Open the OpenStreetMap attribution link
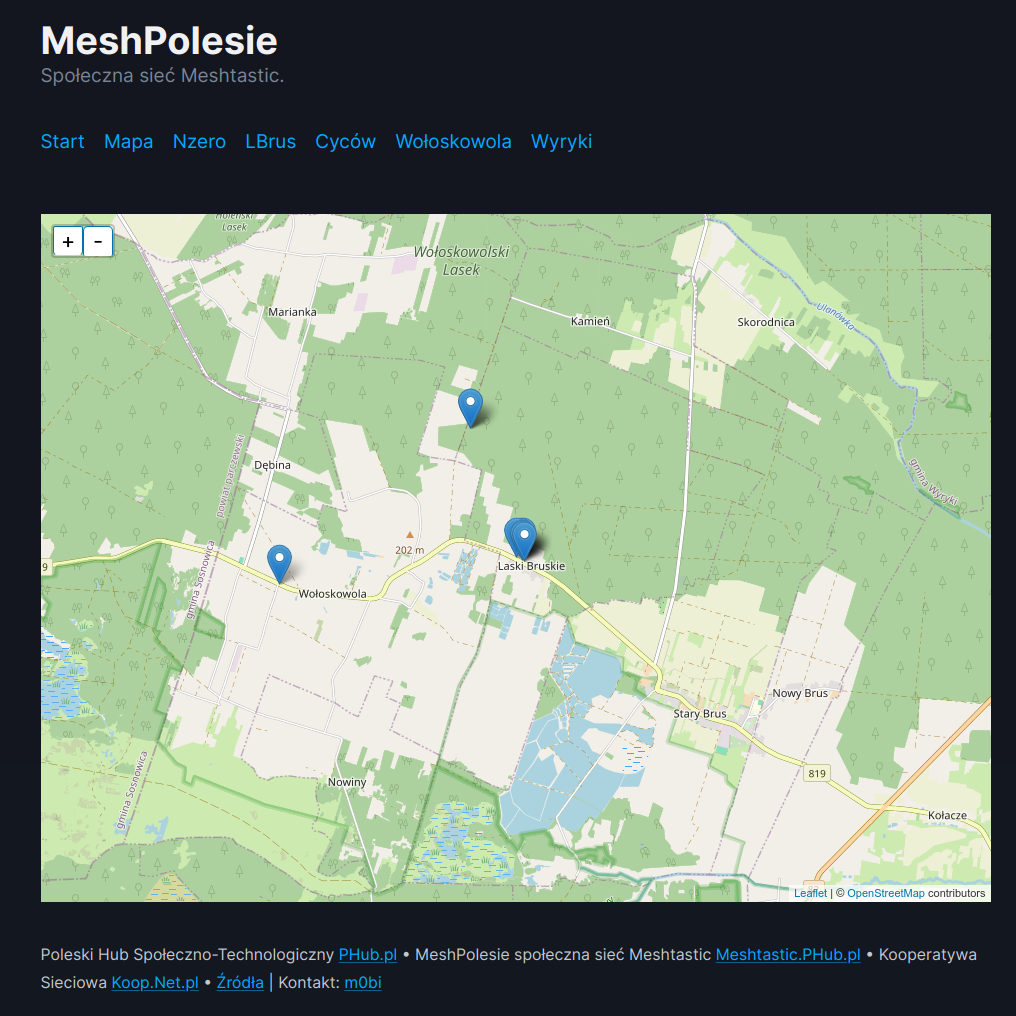The image size is (1016, 1016). [885, 893]
